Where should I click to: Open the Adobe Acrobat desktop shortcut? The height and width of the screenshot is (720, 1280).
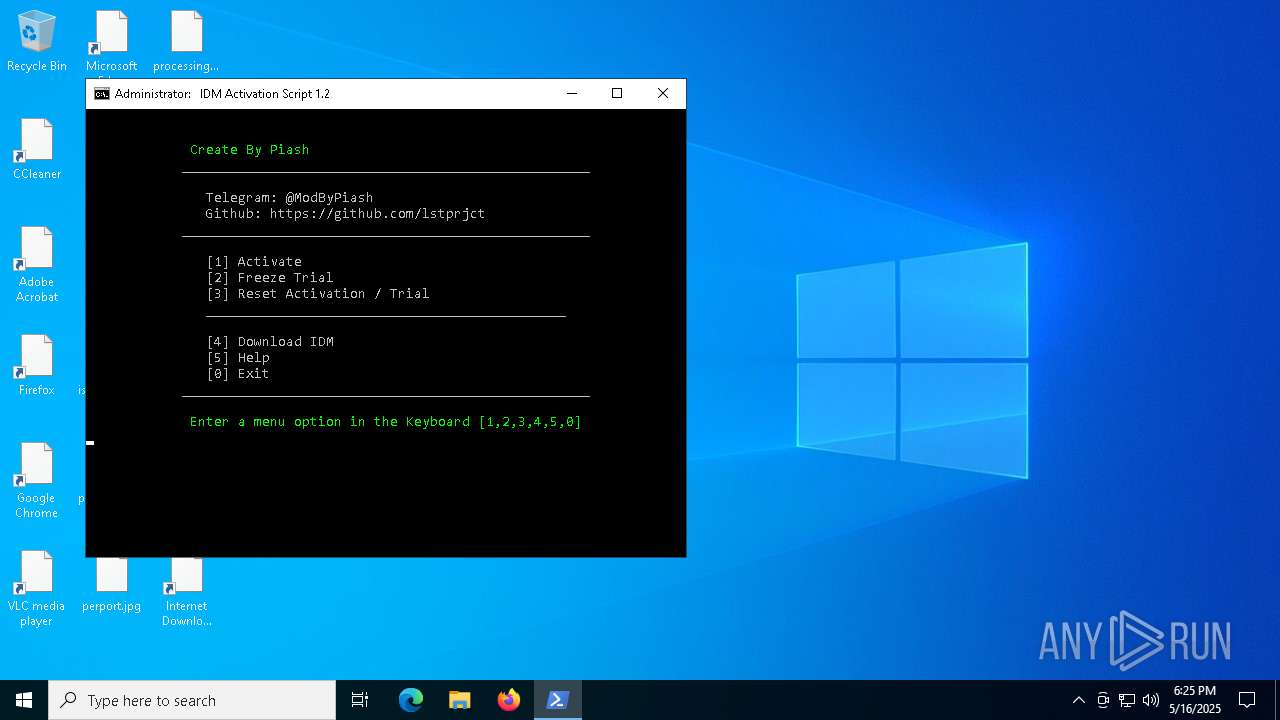37,265
